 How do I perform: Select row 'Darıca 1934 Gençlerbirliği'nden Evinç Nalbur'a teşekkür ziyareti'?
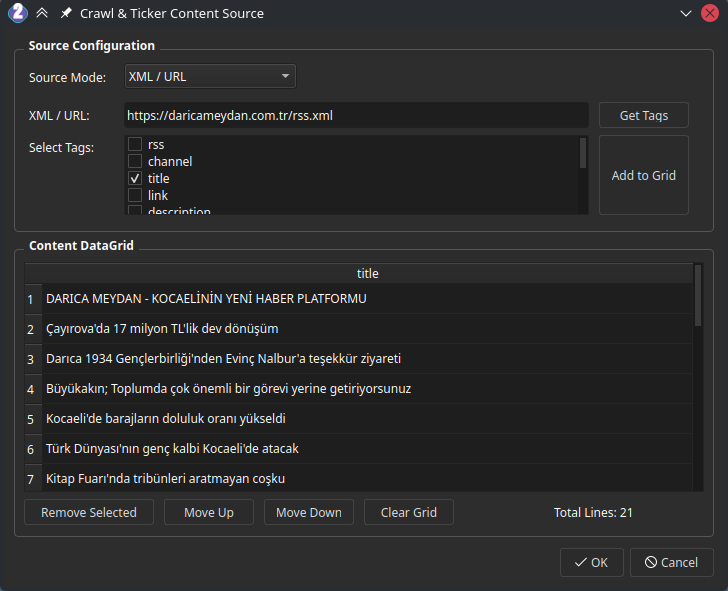[367, 358]
